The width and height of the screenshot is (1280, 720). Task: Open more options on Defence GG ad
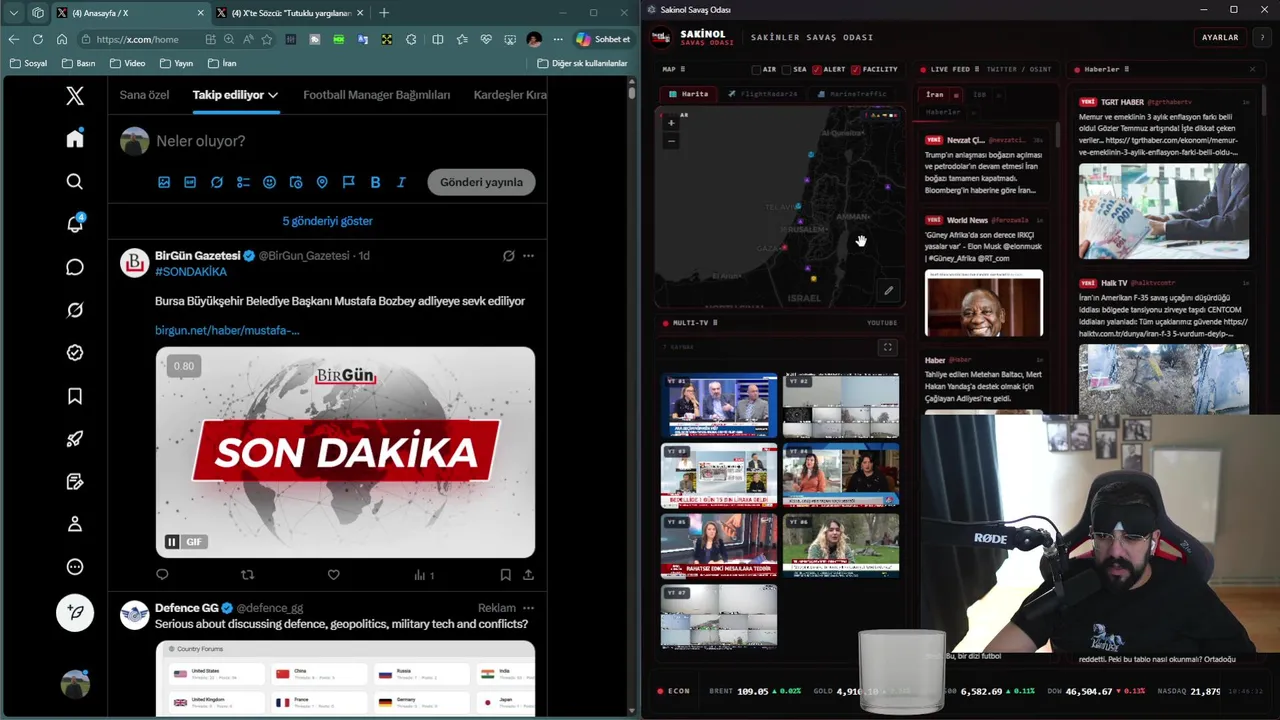528,608
